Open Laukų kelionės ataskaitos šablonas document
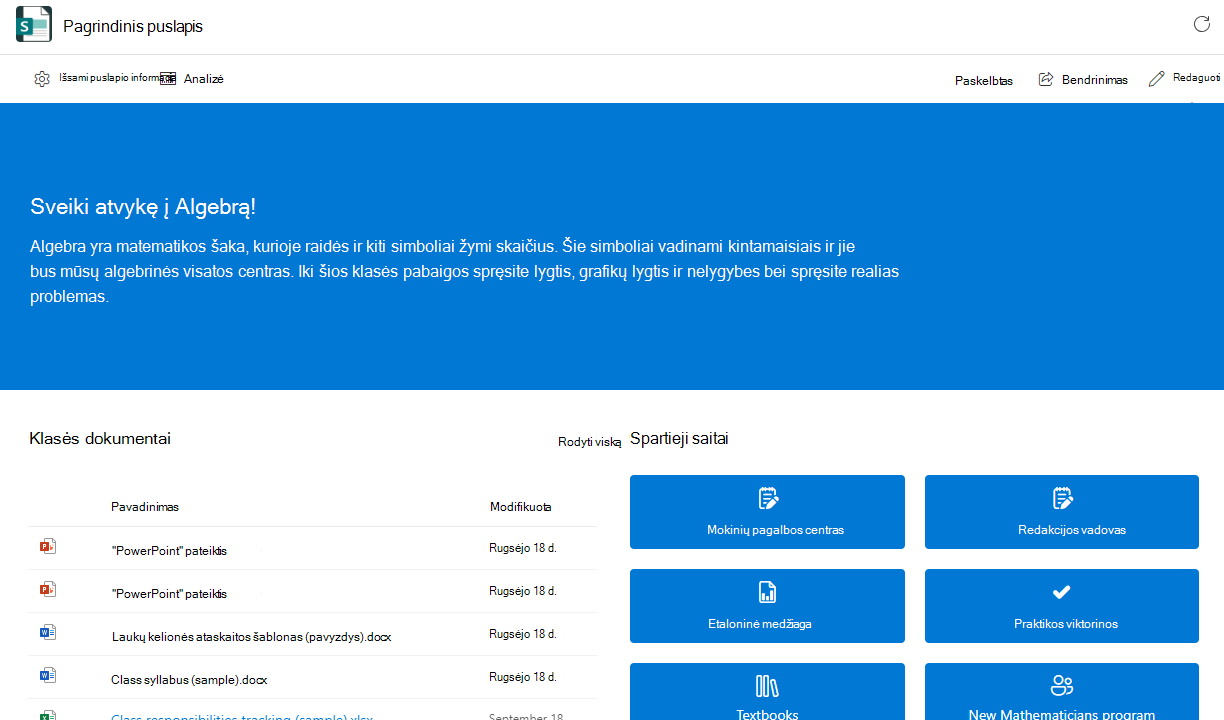1224x720 pixels. (252, 636)
